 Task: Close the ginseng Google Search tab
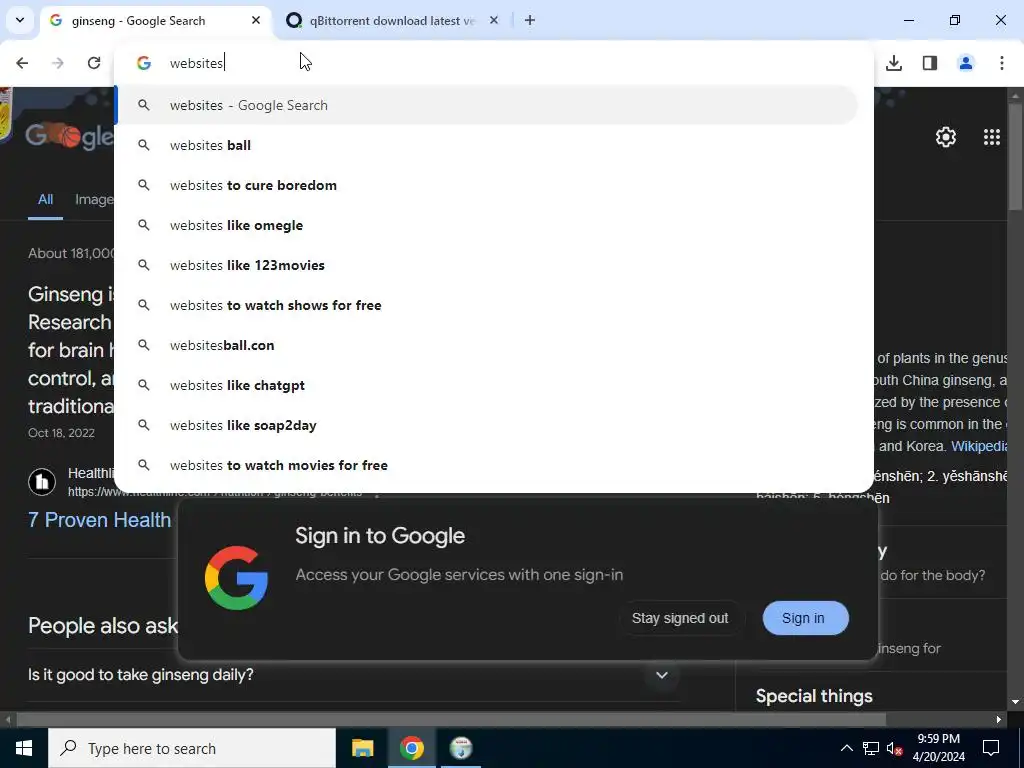(x=256, y=20)
